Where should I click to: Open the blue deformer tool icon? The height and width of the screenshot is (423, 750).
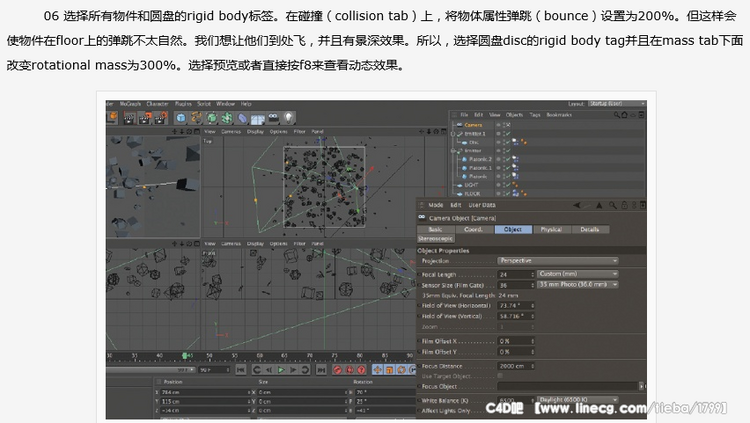tap(243, 118)
